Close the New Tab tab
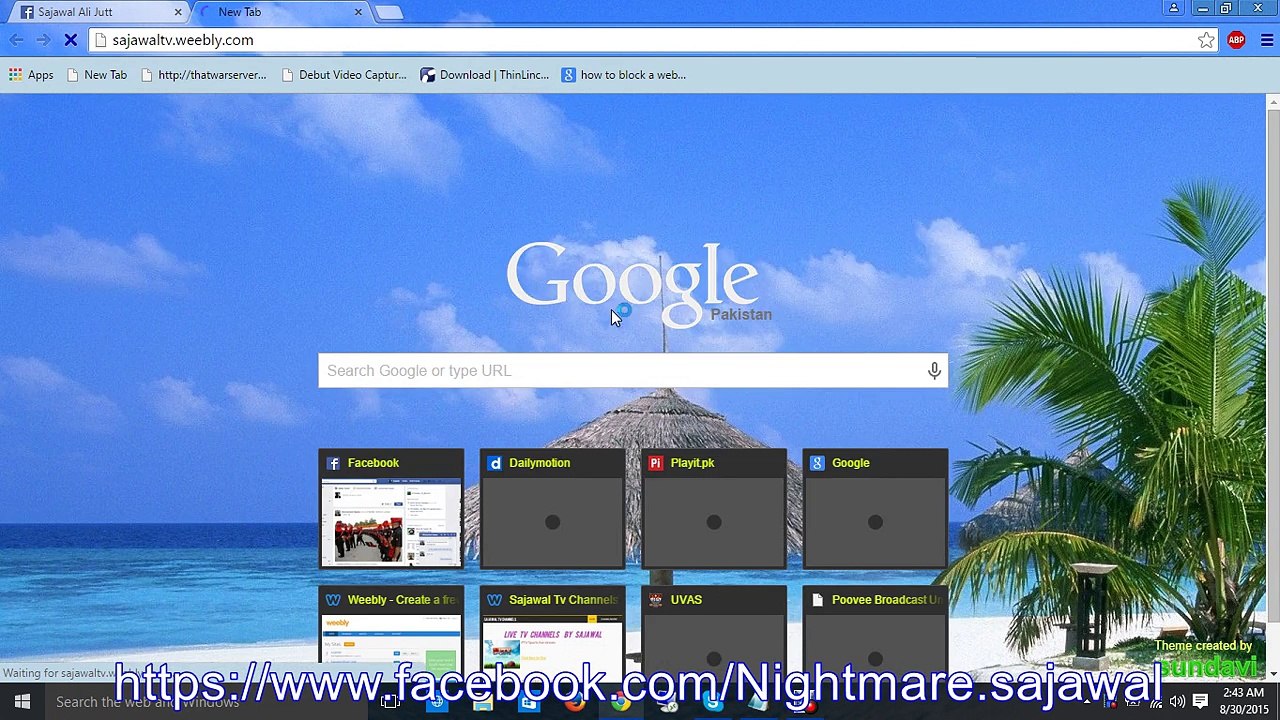 (358, 12)
